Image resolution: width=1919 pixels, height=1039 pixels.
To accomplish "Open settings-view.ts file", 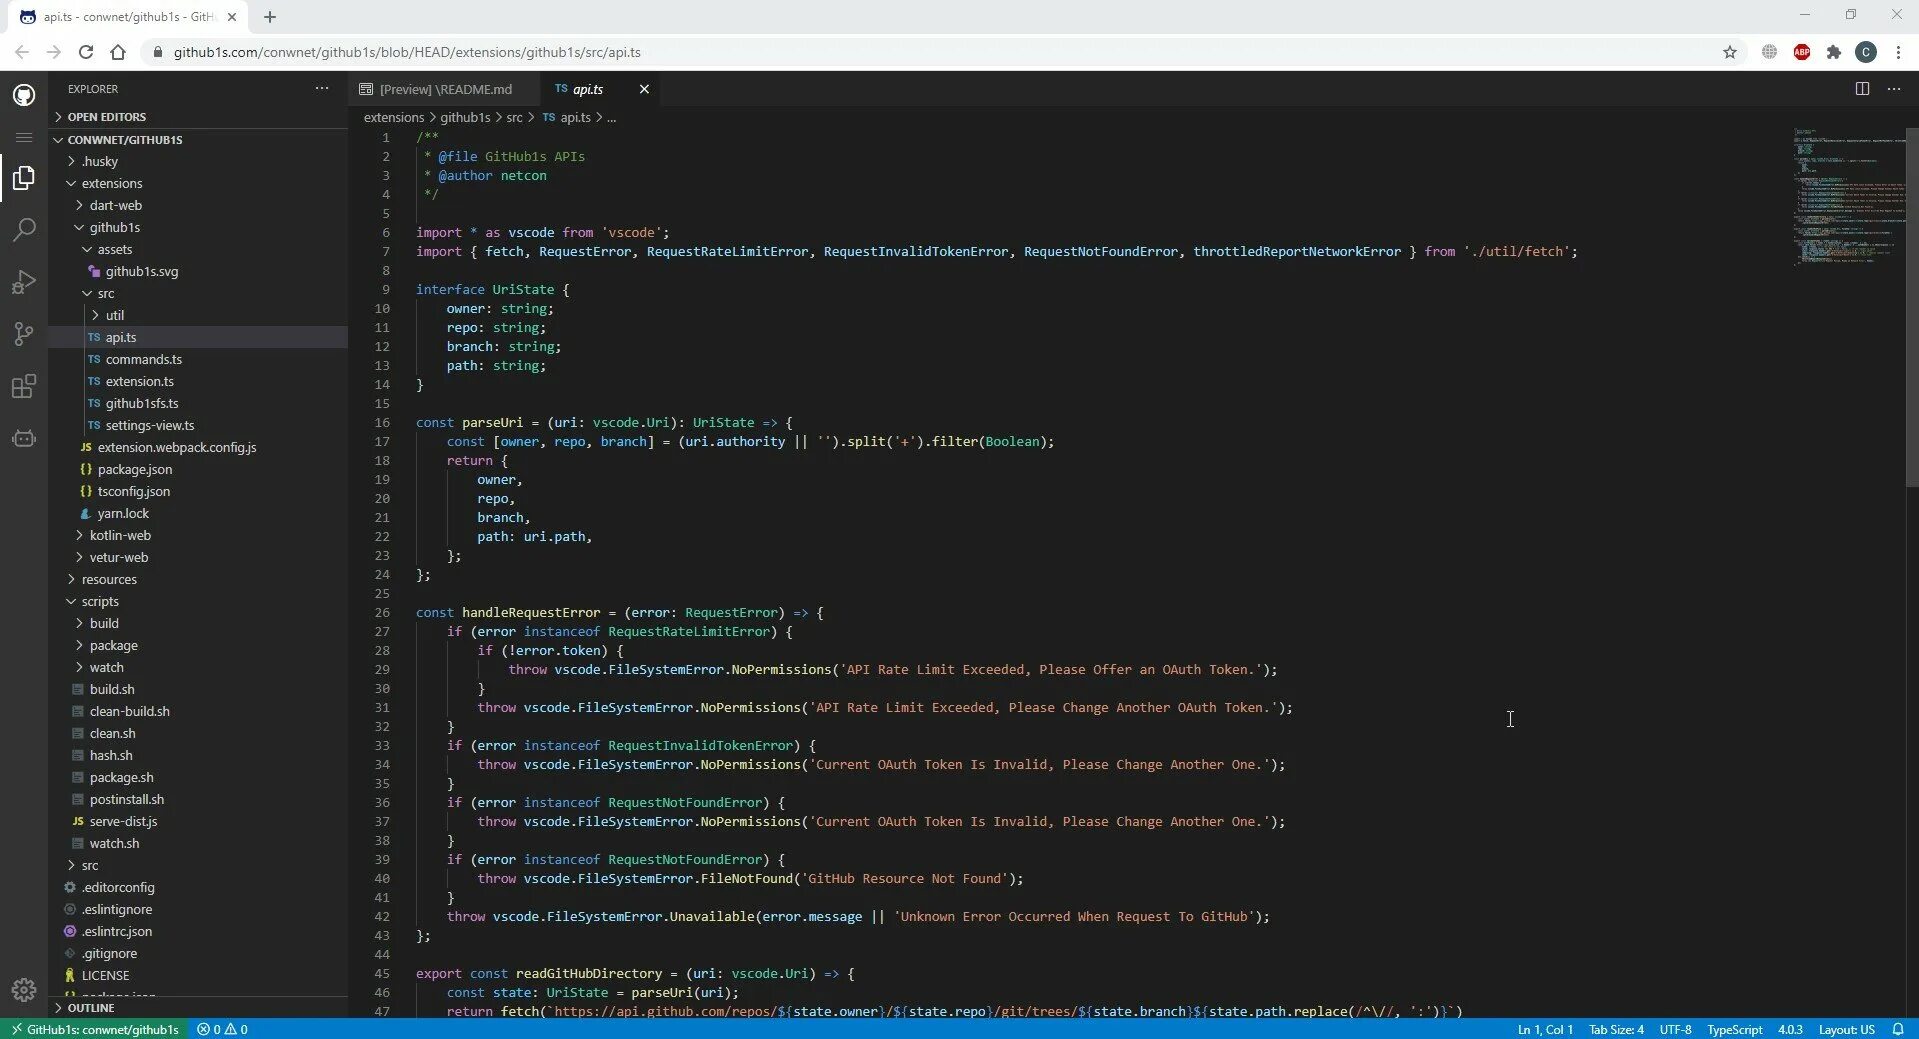I will click(198, 425).
